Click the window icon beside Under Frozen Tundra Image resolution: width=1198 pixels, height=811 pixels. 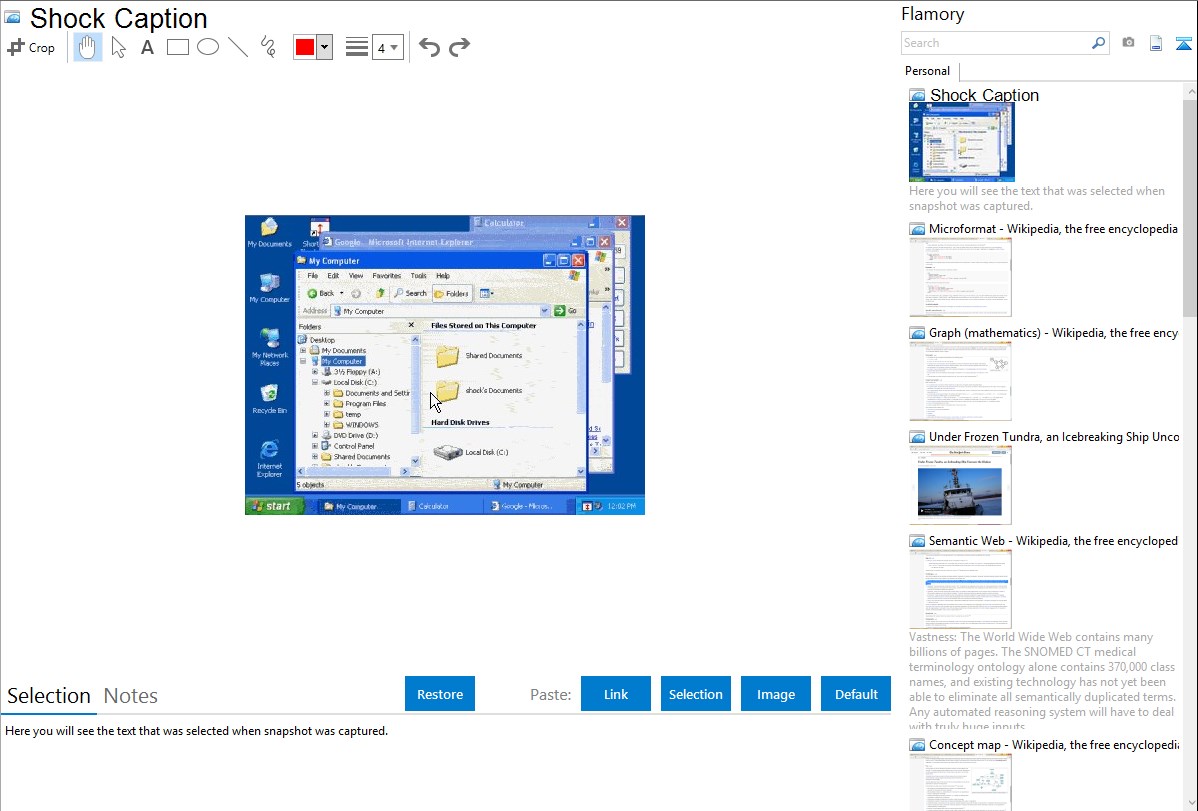click(x=917, y=437)
